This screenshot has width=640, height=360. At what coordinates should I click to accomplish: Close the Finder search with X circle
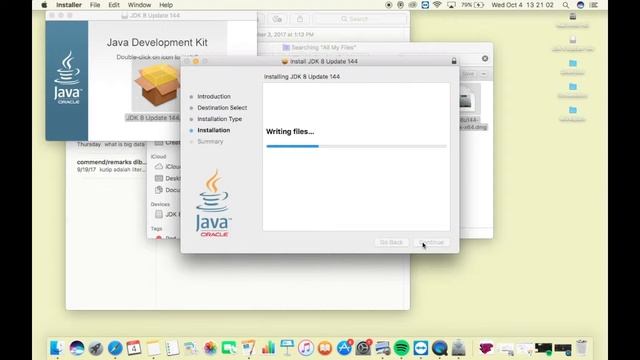485,58
